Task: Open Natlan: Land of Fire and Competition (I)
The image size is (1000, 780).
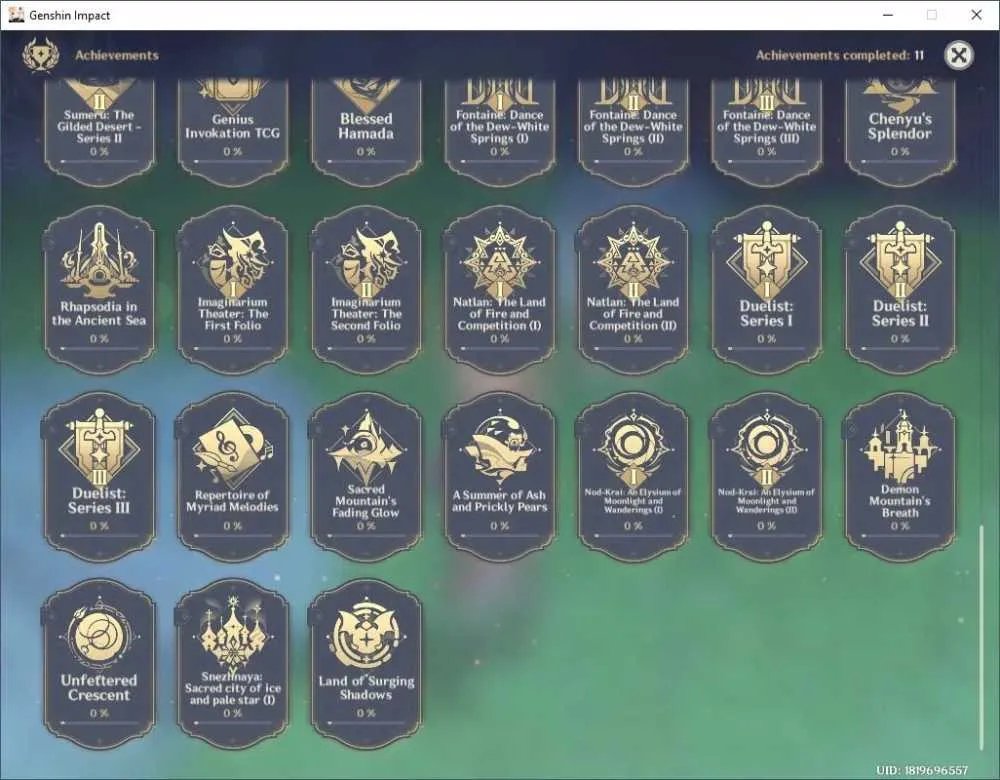Action: [499, 290]
